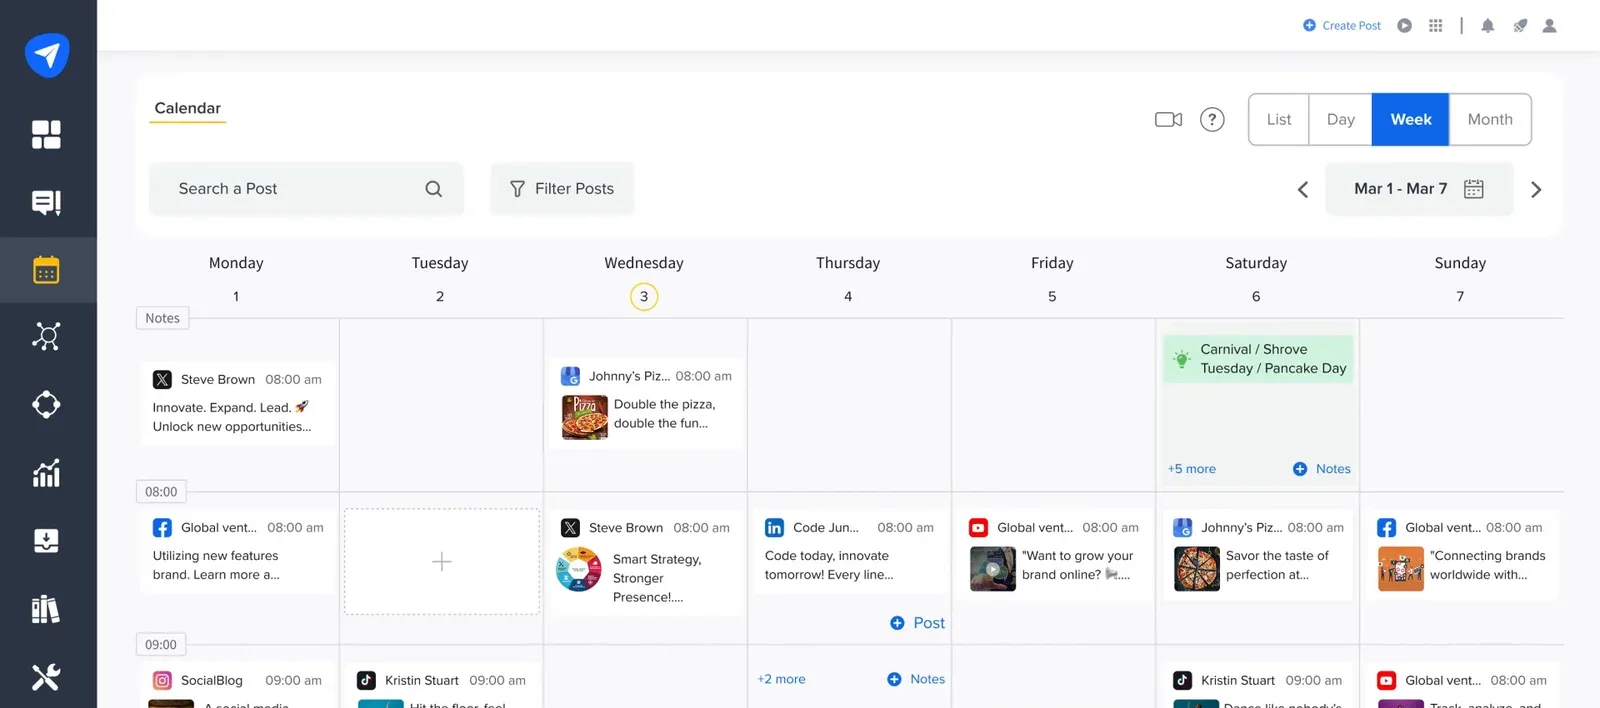Click the 09:00 time row label
Image resolution: width=1600 pixels, height=708 pixels.
click(160, 645)
